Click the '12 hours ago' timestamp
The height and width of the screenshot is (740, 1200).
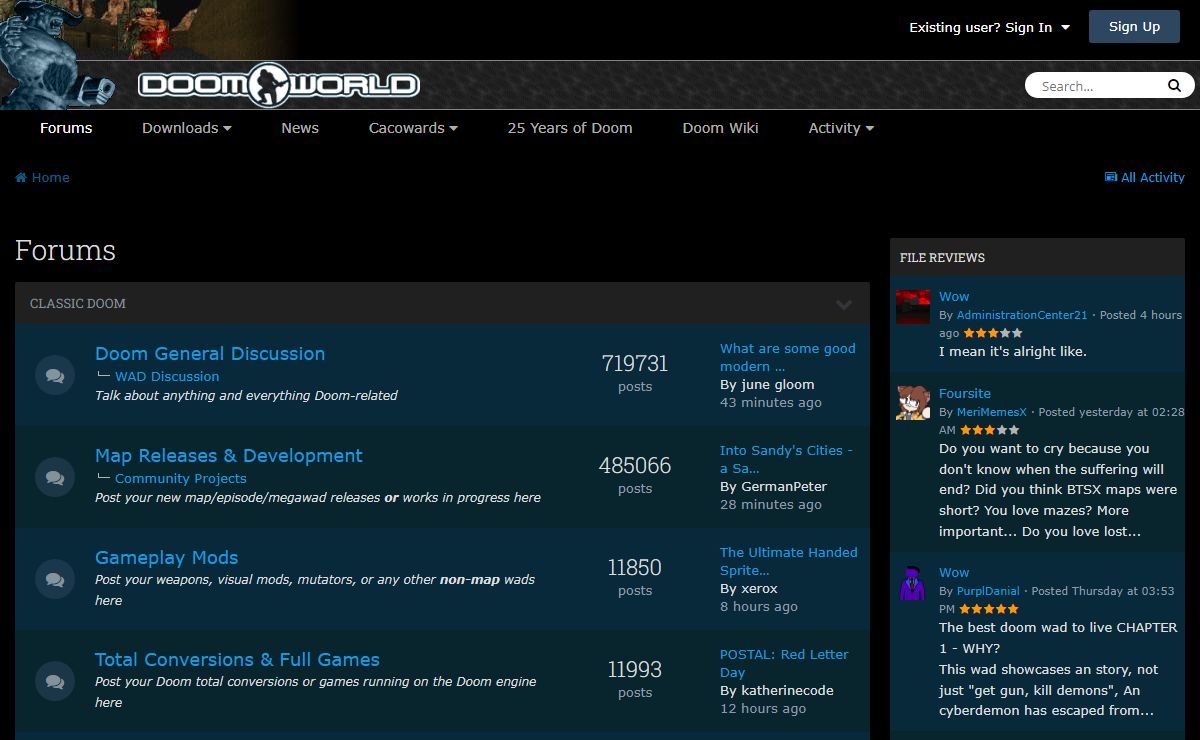[x=763, y=708]
